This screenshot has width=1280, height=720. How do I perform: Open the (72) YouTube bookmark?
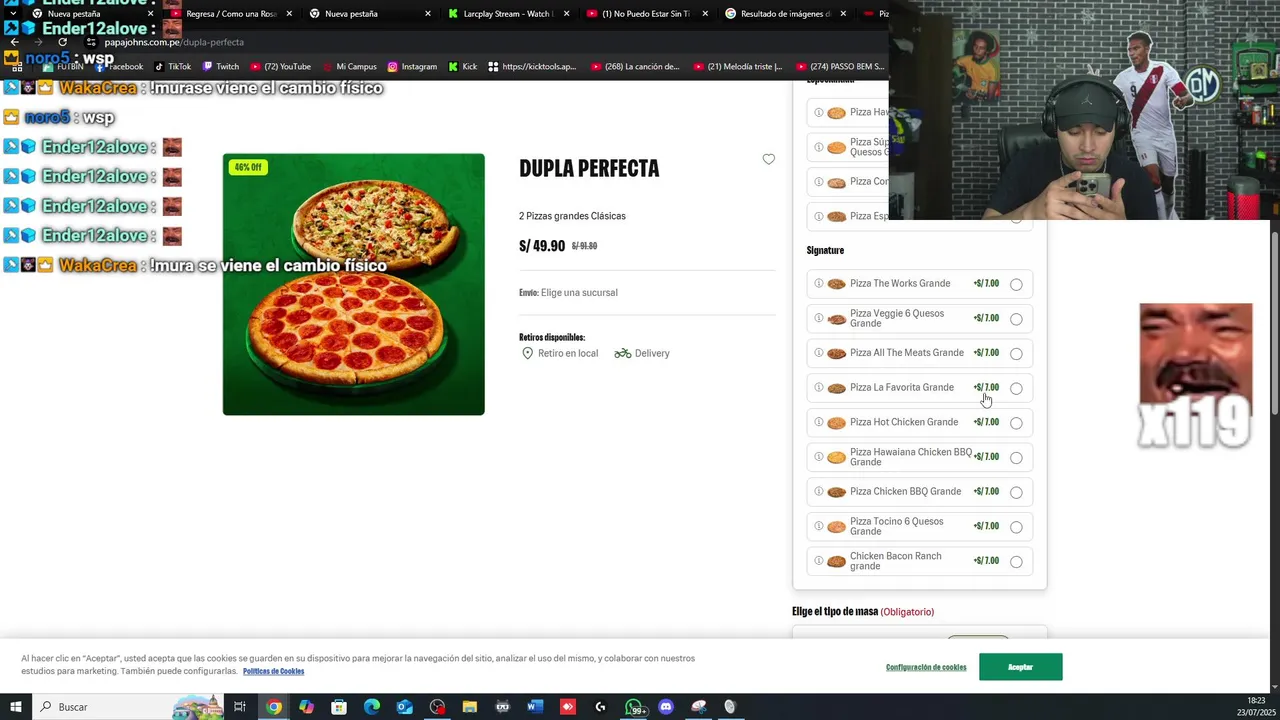click(281, 67)
